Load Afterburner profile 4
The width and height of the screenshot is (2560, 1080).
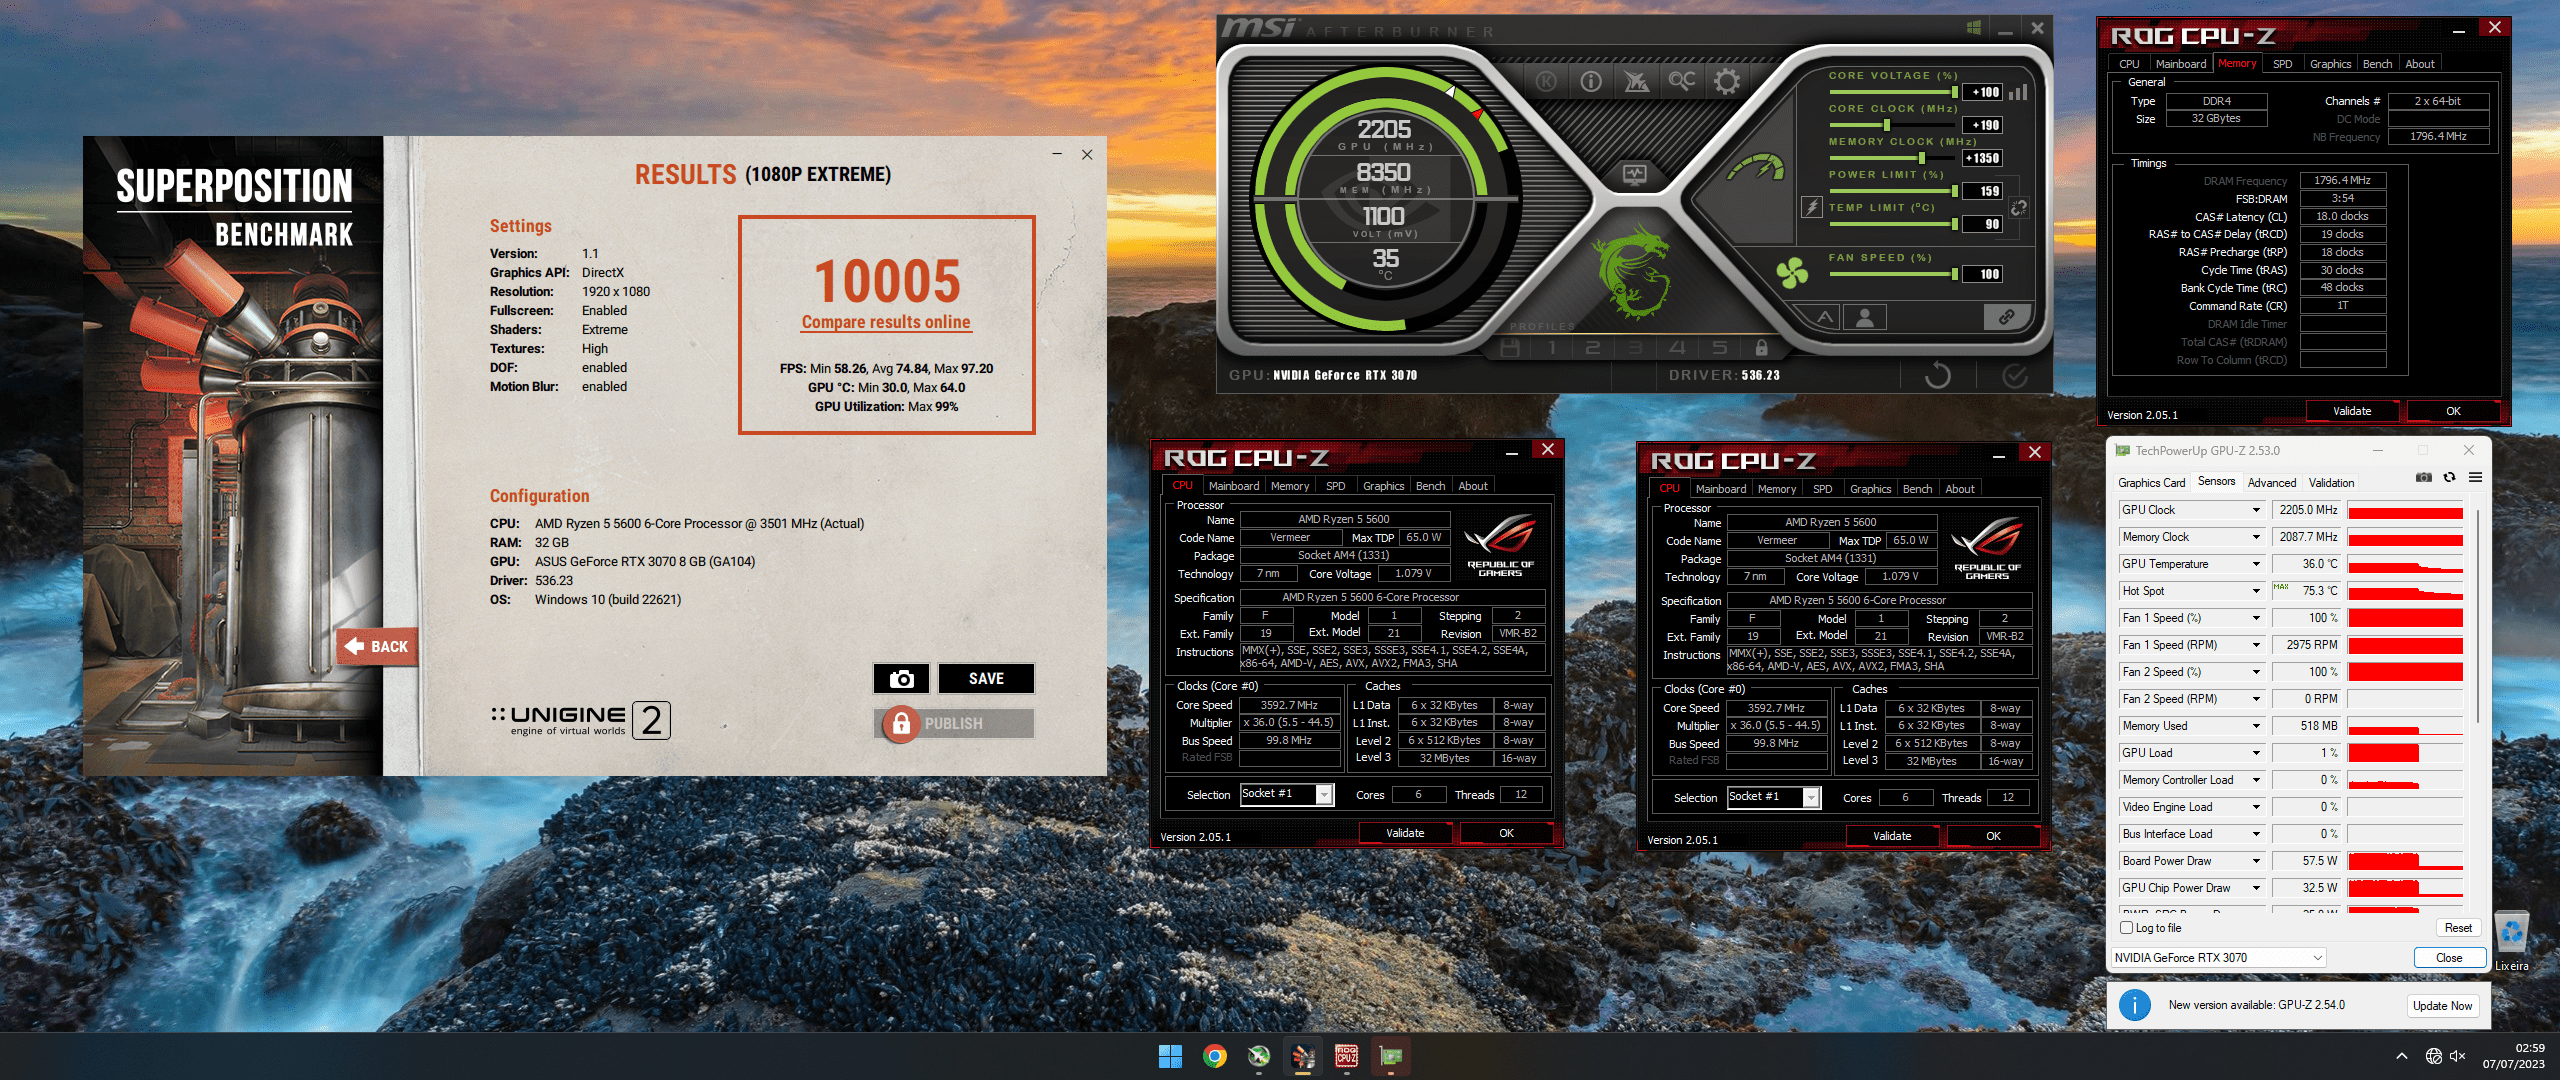[x=1677, y=348]
